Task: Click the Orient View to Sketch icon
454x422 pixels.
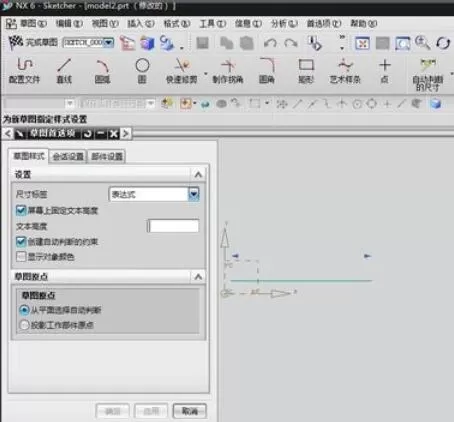Action: click(127, 43)
